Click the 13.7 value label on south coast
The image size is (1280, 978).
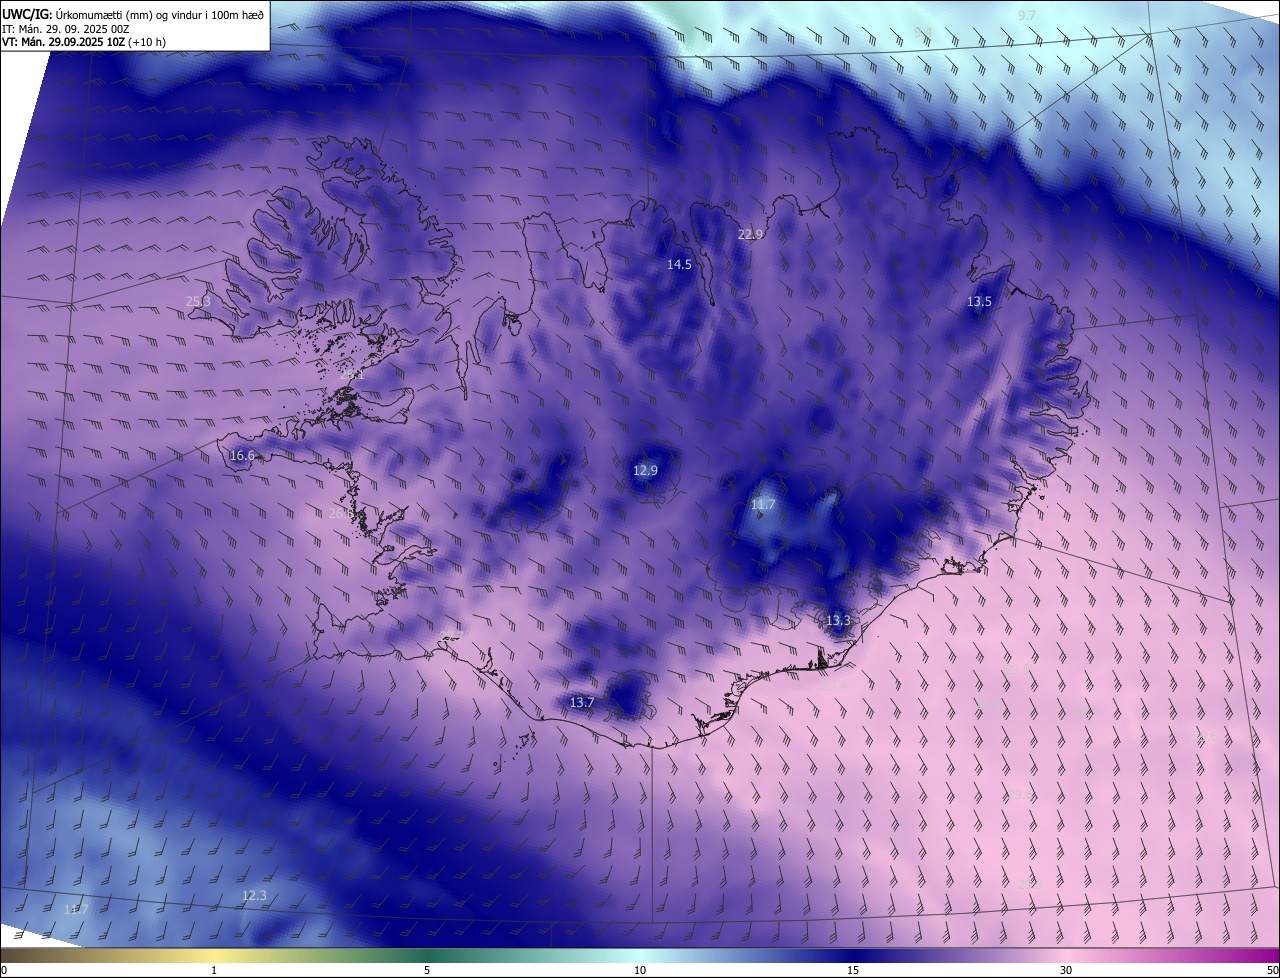coord(582,703)
